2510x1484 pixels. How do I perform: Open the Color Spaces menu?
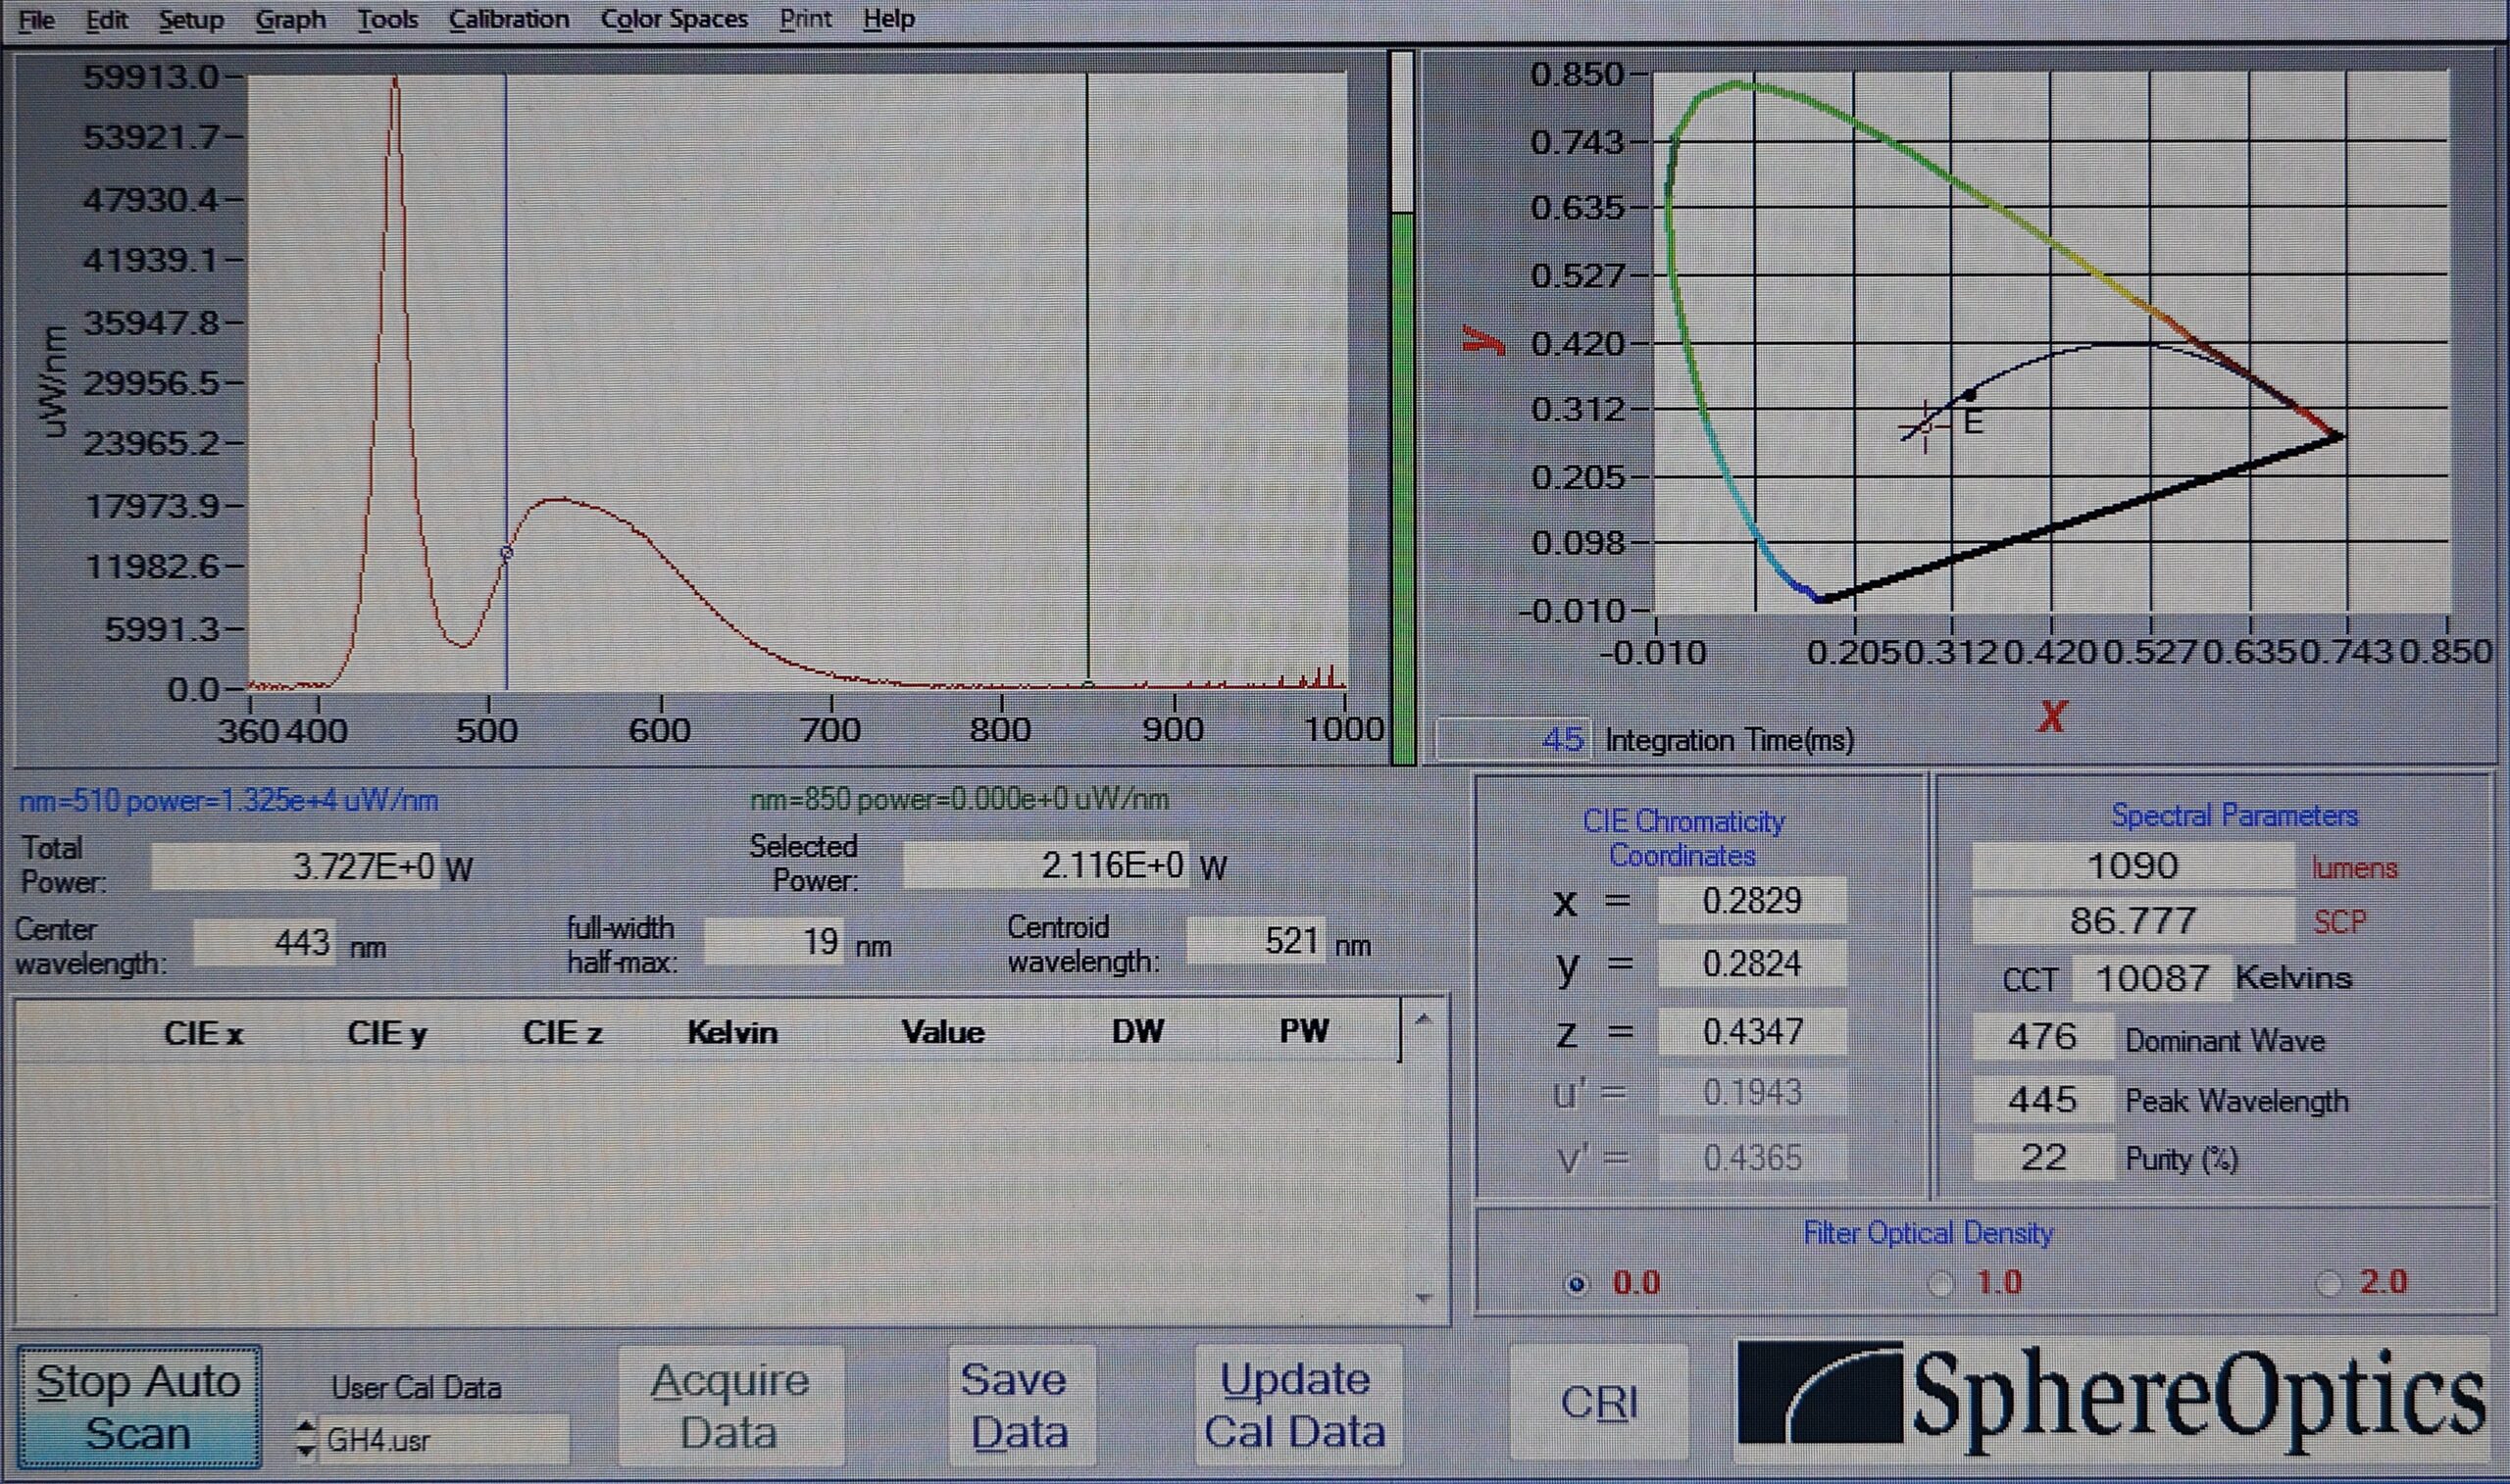pos(673,19)
